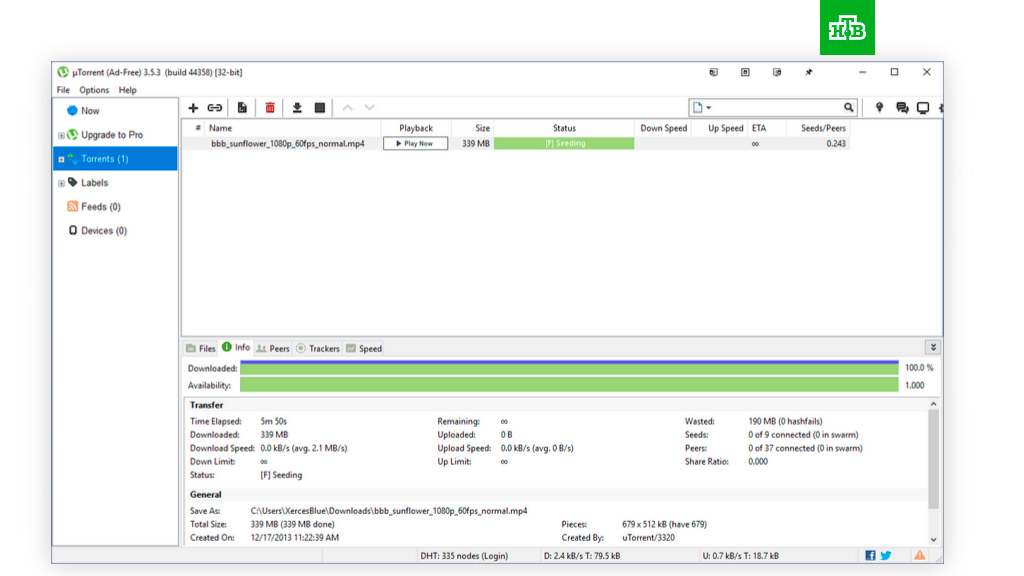1024x576 pixels.
Task: Click the U: 0.7 kB/s upload status entry
Action: tap(741, 556)
